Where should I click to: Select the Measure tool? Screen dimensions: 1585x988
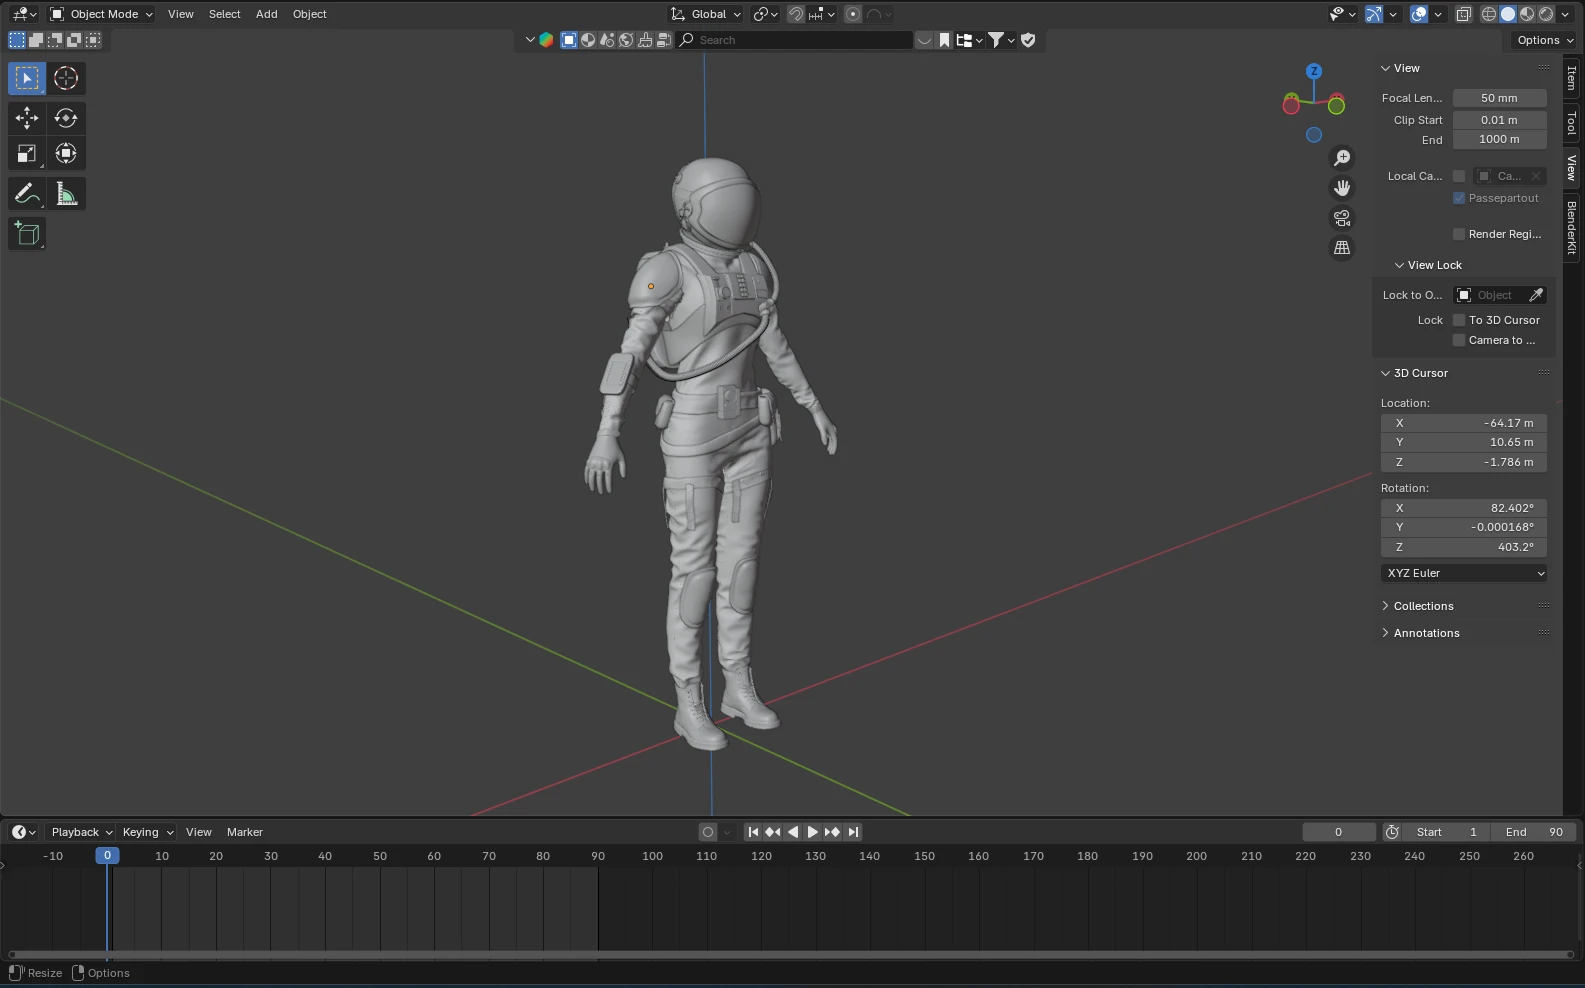[x=66, y=194]
